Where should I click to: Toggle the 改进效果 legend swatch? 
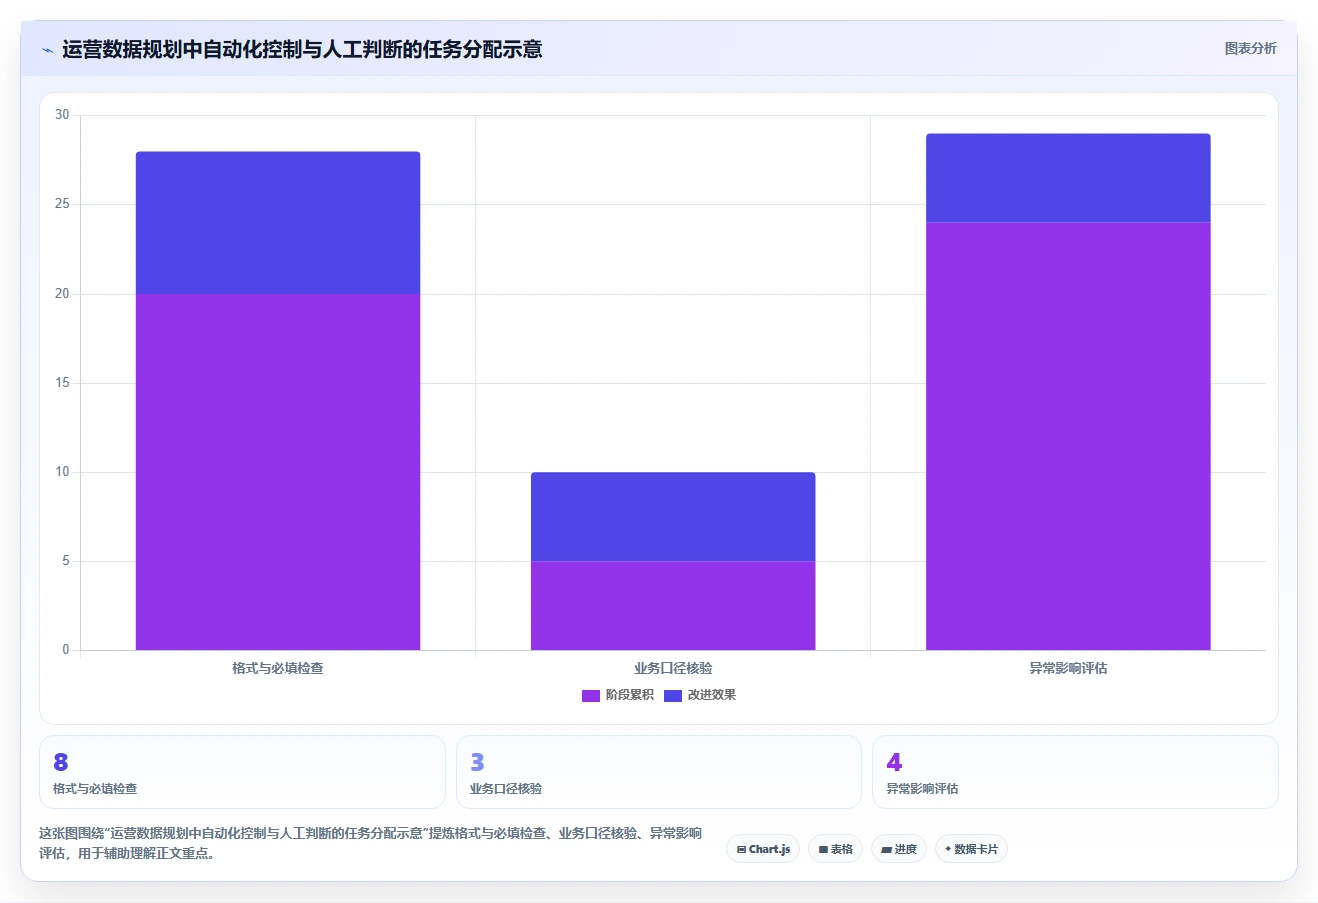(x=672, y=695)
